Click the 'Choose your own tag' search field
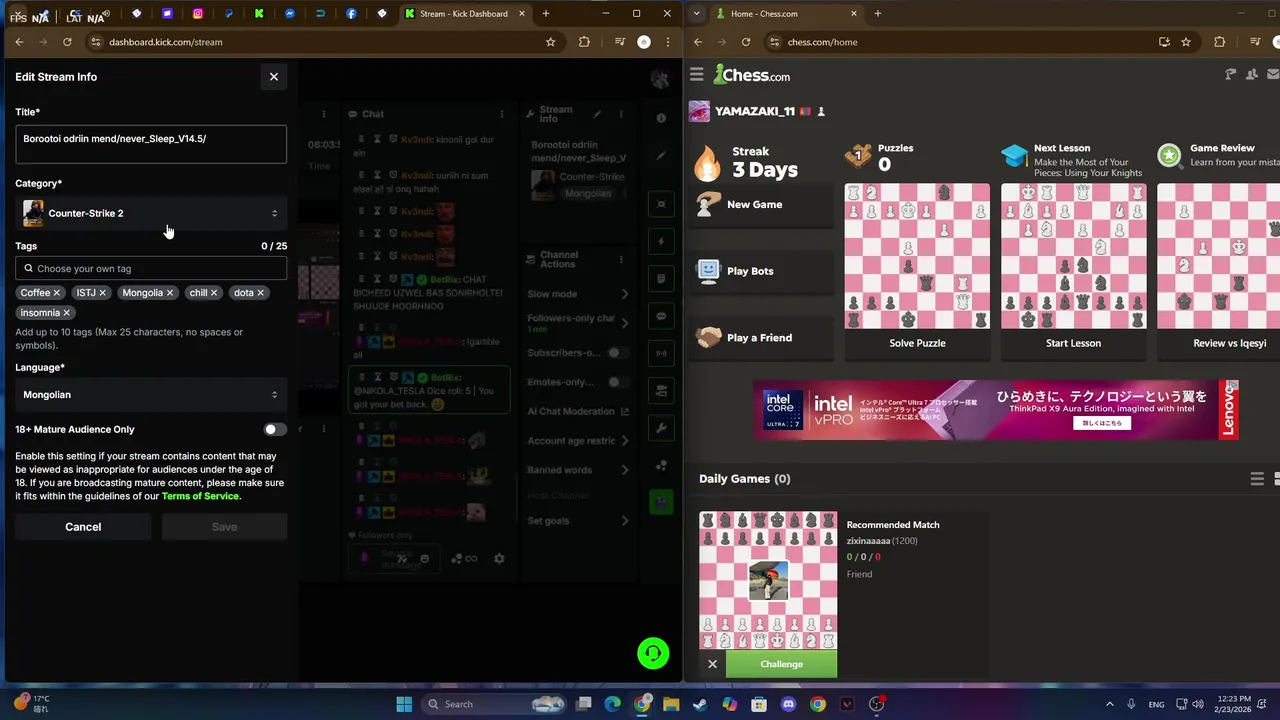The image size is (1280, 720). (151, 268)
